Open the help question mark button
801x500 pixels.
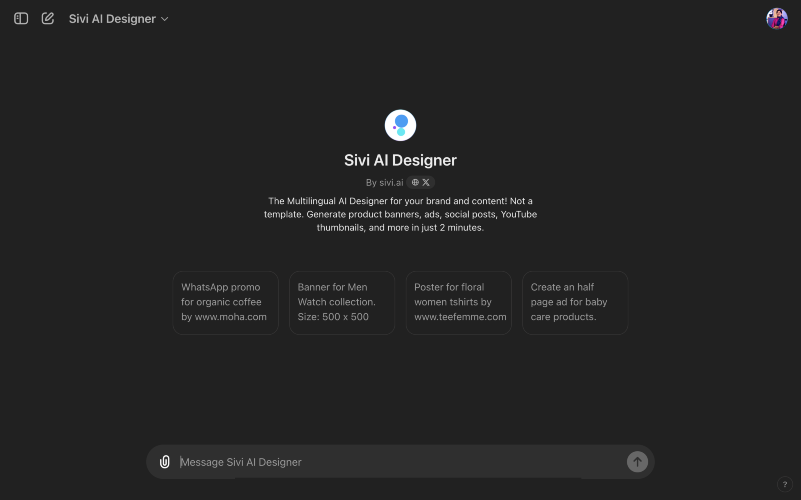pyautogui.click(x=785, y=484)
